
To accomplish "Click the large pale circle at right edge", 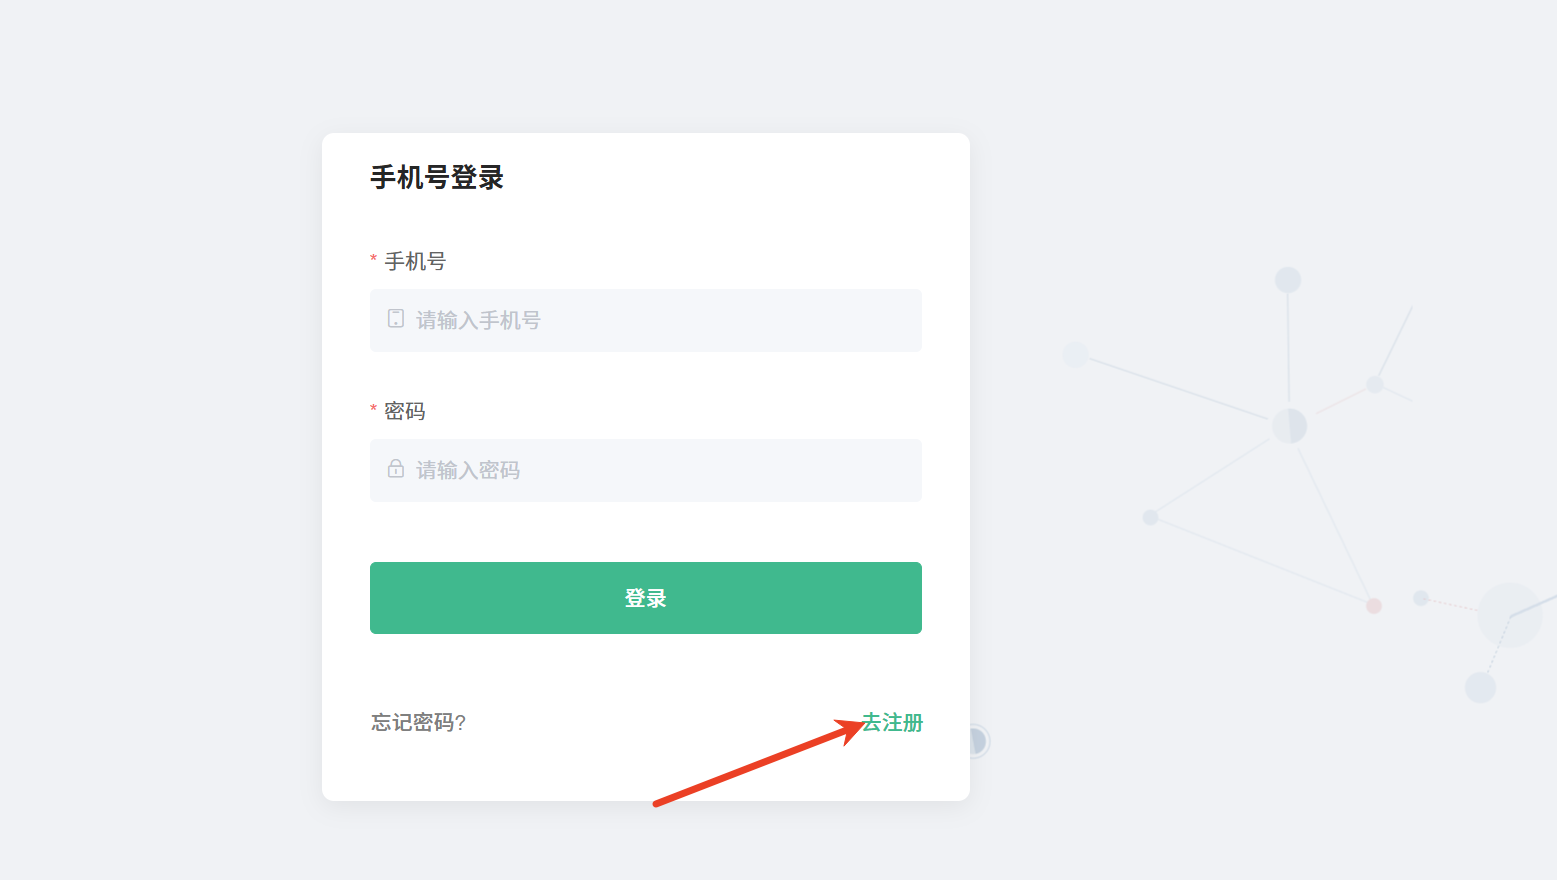I will coord(1510,615).
